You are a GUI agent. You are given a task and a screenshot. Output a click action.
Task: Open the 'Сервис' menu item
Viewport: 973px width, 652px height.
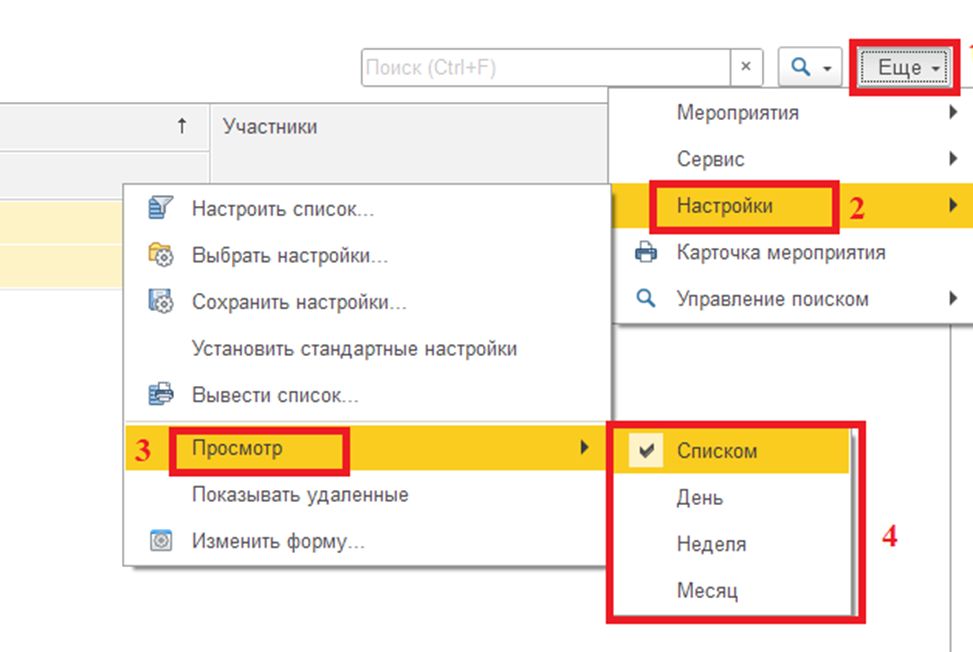tap(710, 159)
